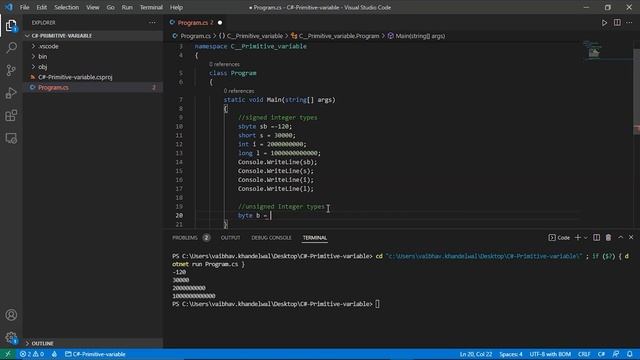Click the flame icon in status bar
Screen dimensions: 640x360
click(x=54, y=354)
